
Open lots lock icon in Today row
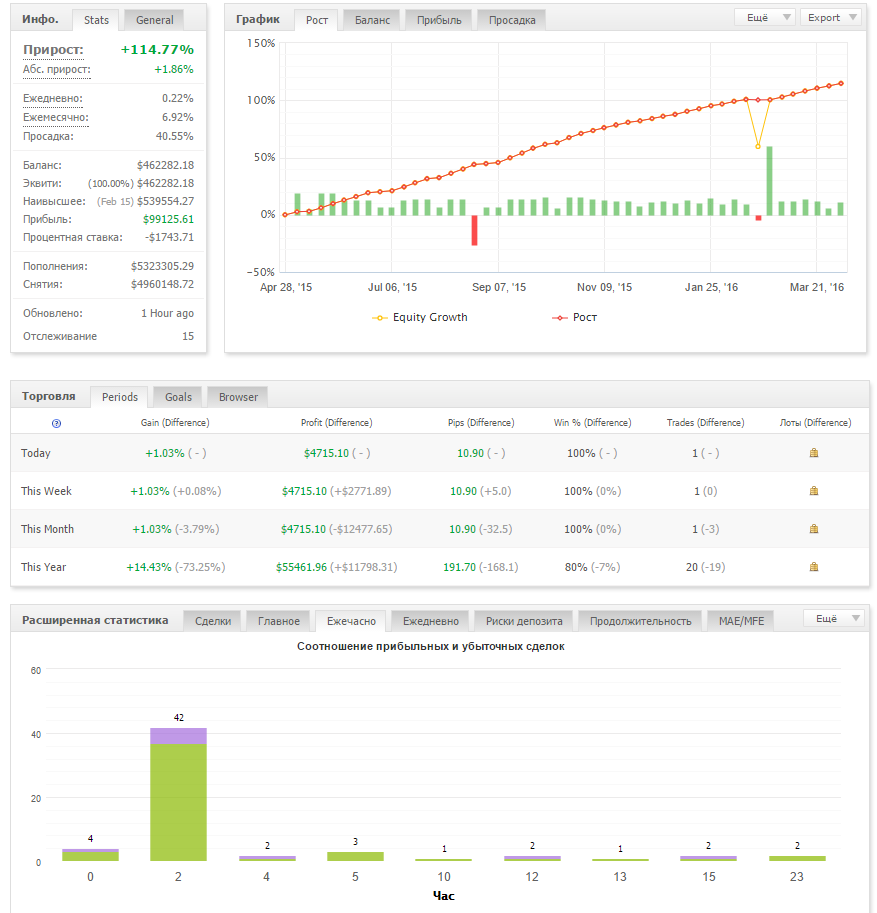coord(814,452)
